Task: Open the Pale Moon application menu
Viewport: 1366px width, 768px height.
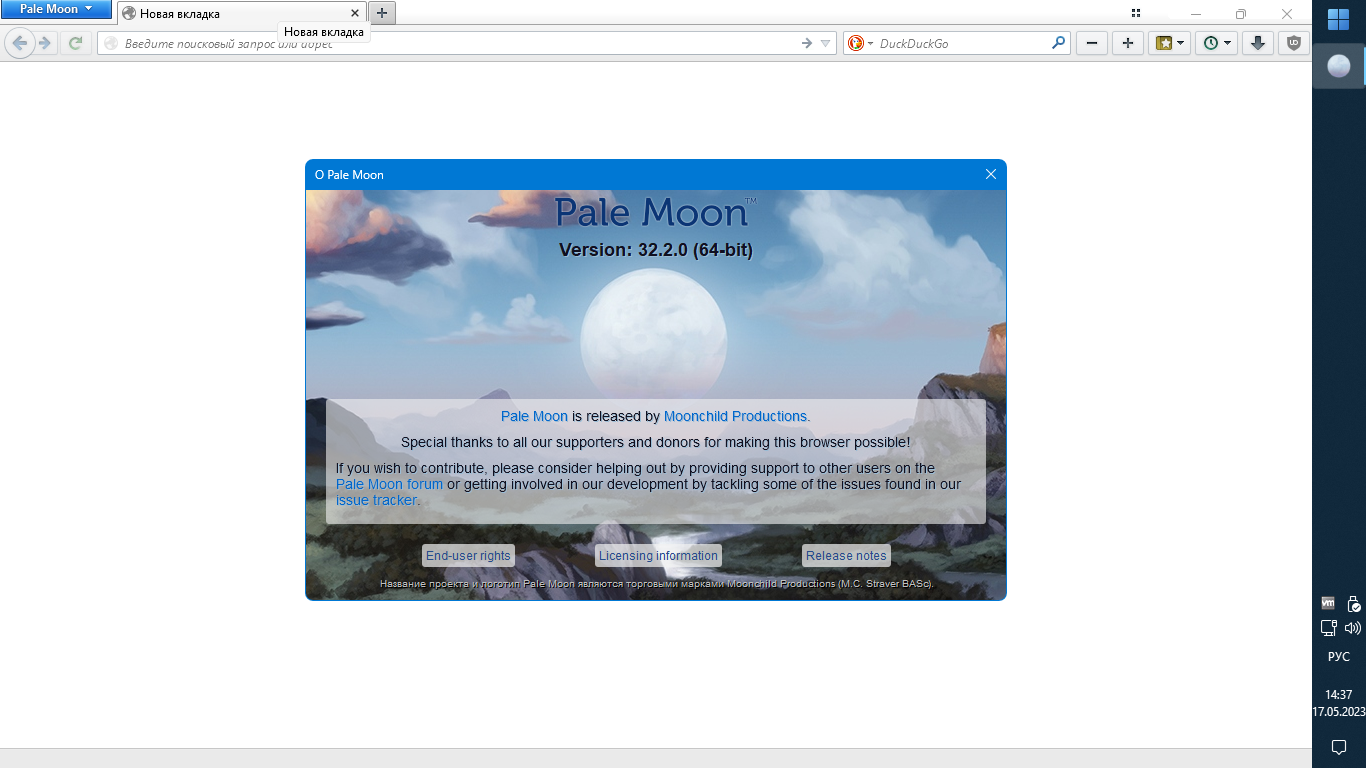Action: click(x=56, y=10)
